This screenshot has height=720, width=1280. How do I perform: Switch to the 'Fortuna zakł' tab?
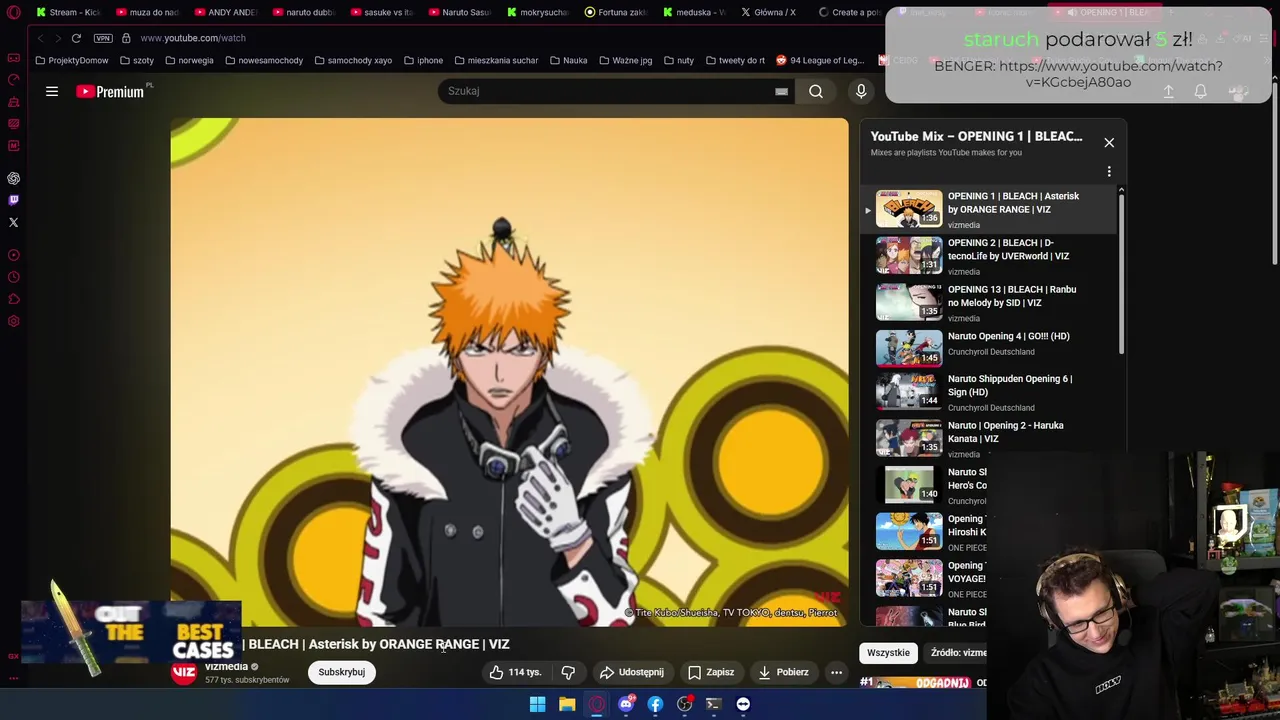click(615, 12)
